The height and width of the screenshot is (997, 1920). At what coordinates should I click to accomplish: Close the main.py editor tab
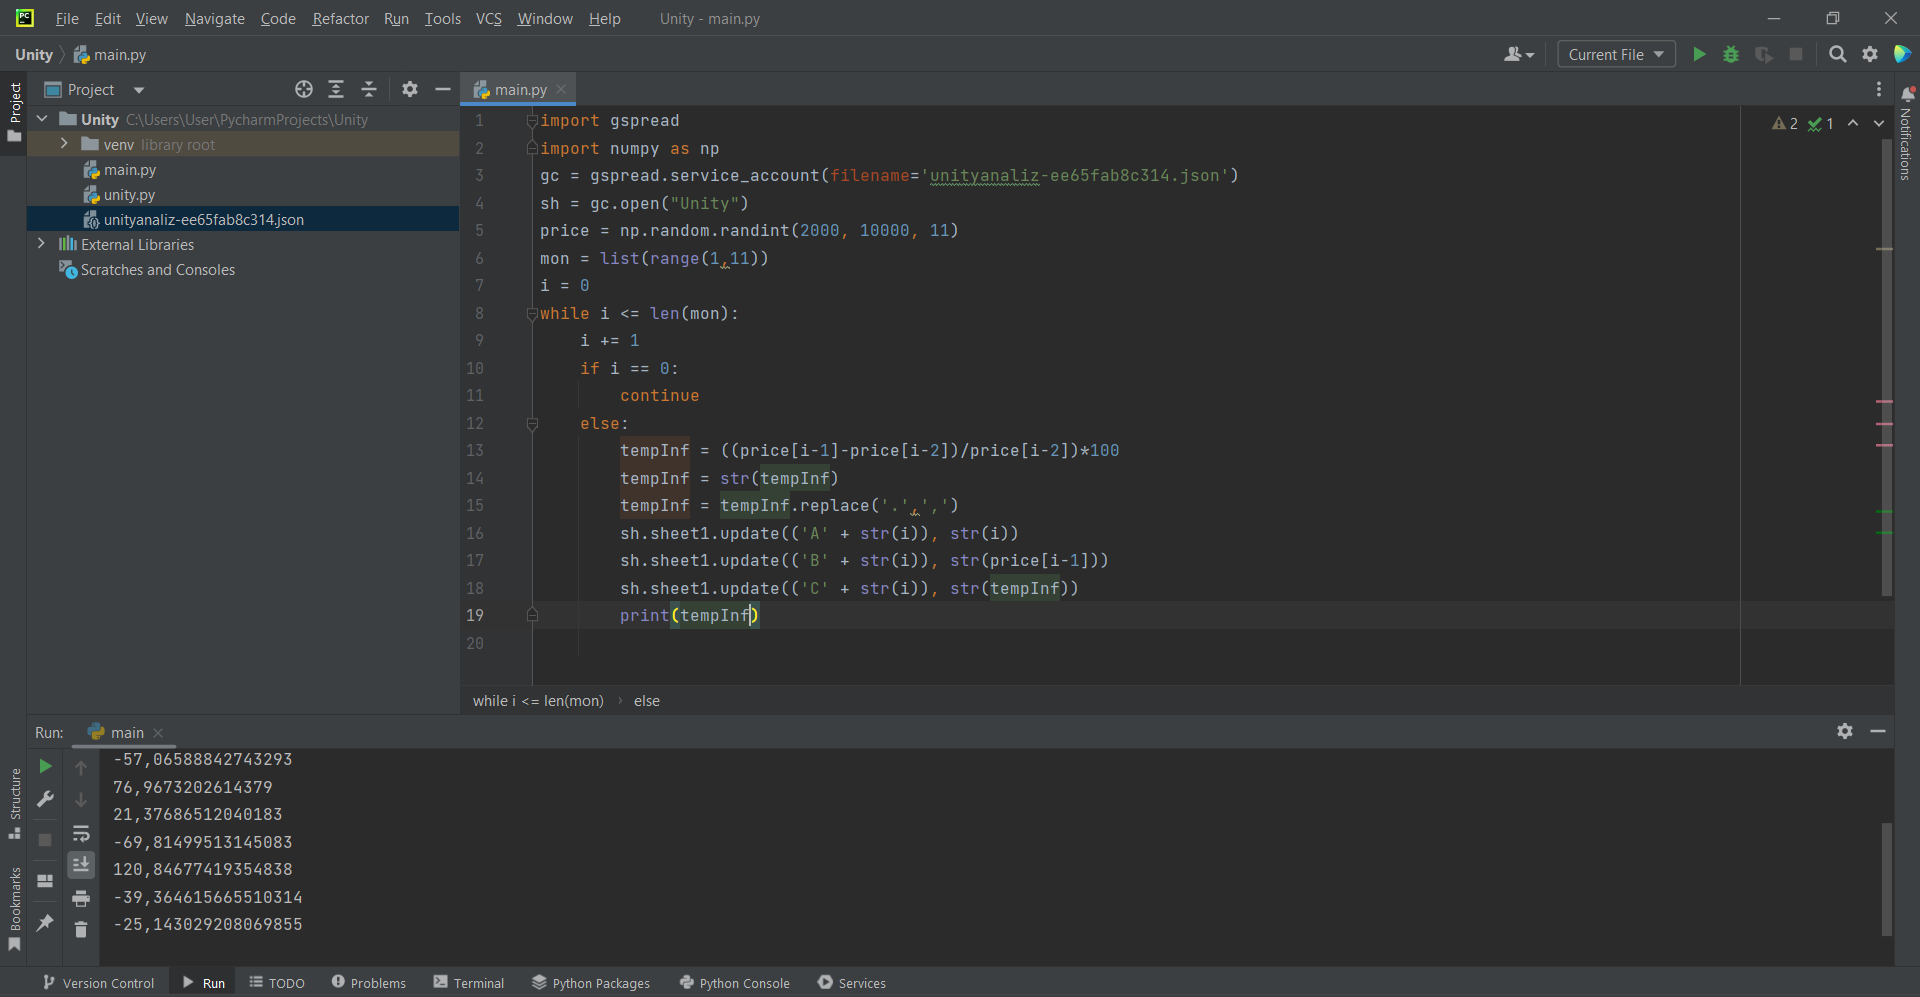coord(561,89)
